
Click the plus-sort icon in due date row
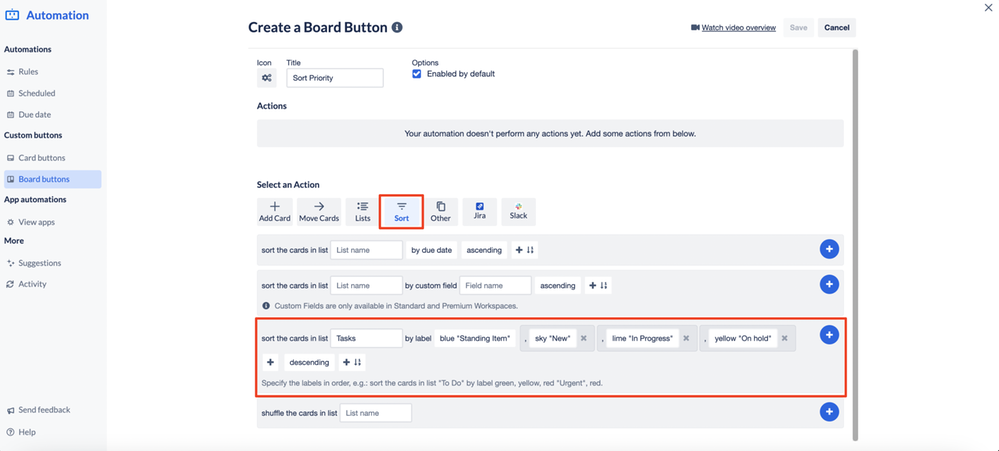click(x=524, y=250)
